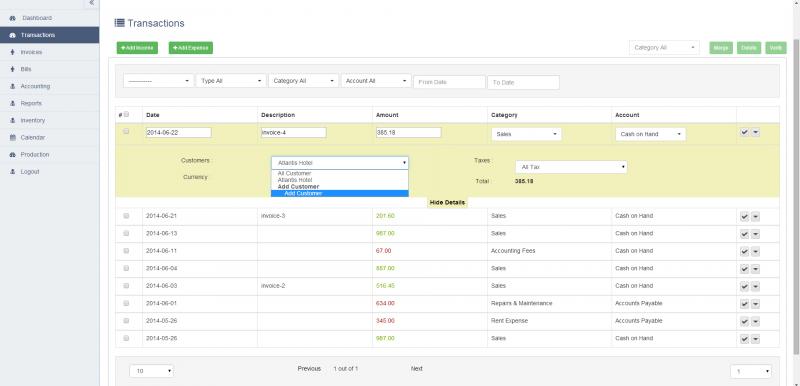Open the Cash on Hand account dropdown in the editing row
This screenshot has height=386, width=800.
(651, 134)
